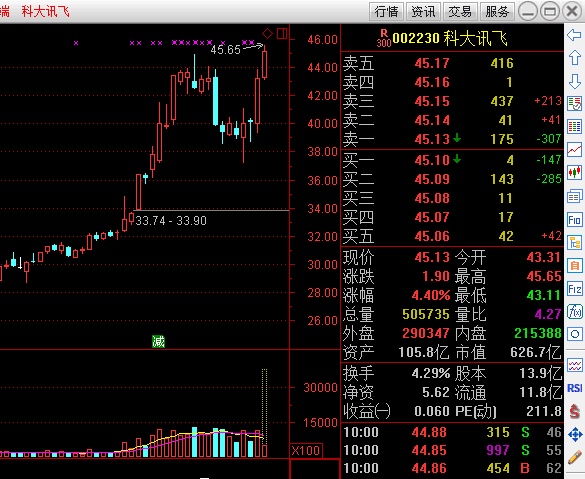Click the 45.65 high price label on chart
The image size is (585, 479).
[225, 50]
